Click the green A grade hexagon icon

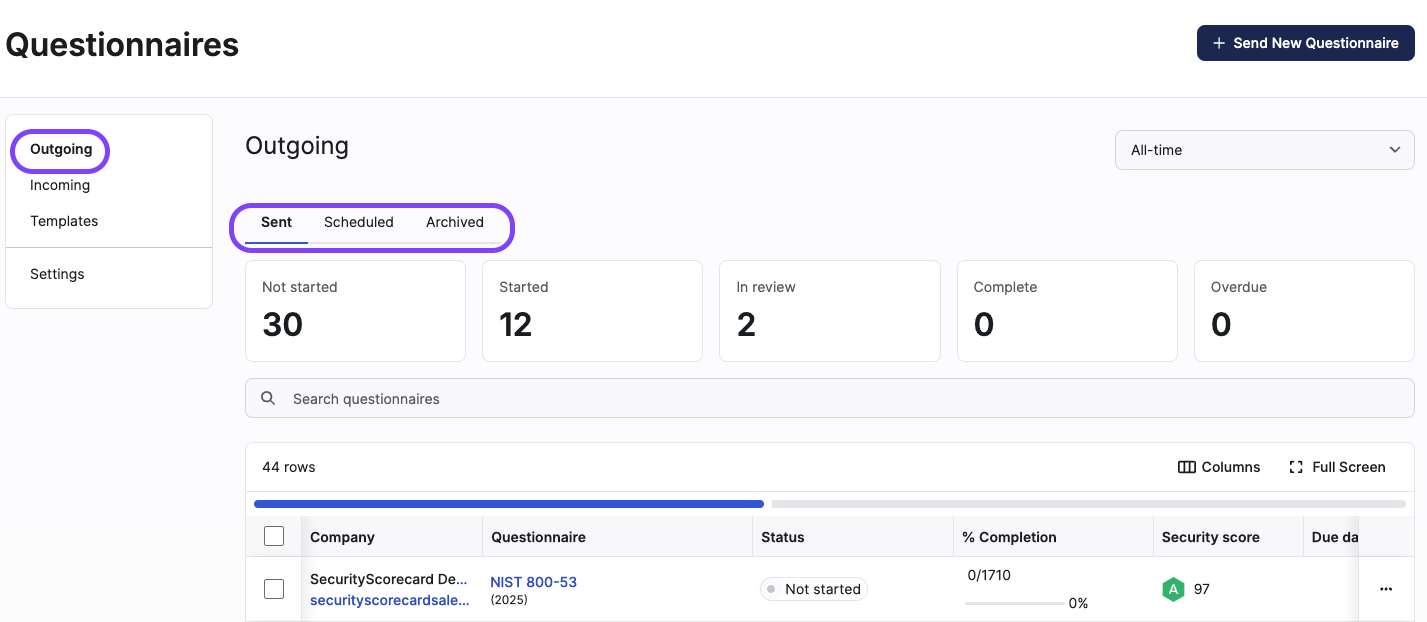1173,589
